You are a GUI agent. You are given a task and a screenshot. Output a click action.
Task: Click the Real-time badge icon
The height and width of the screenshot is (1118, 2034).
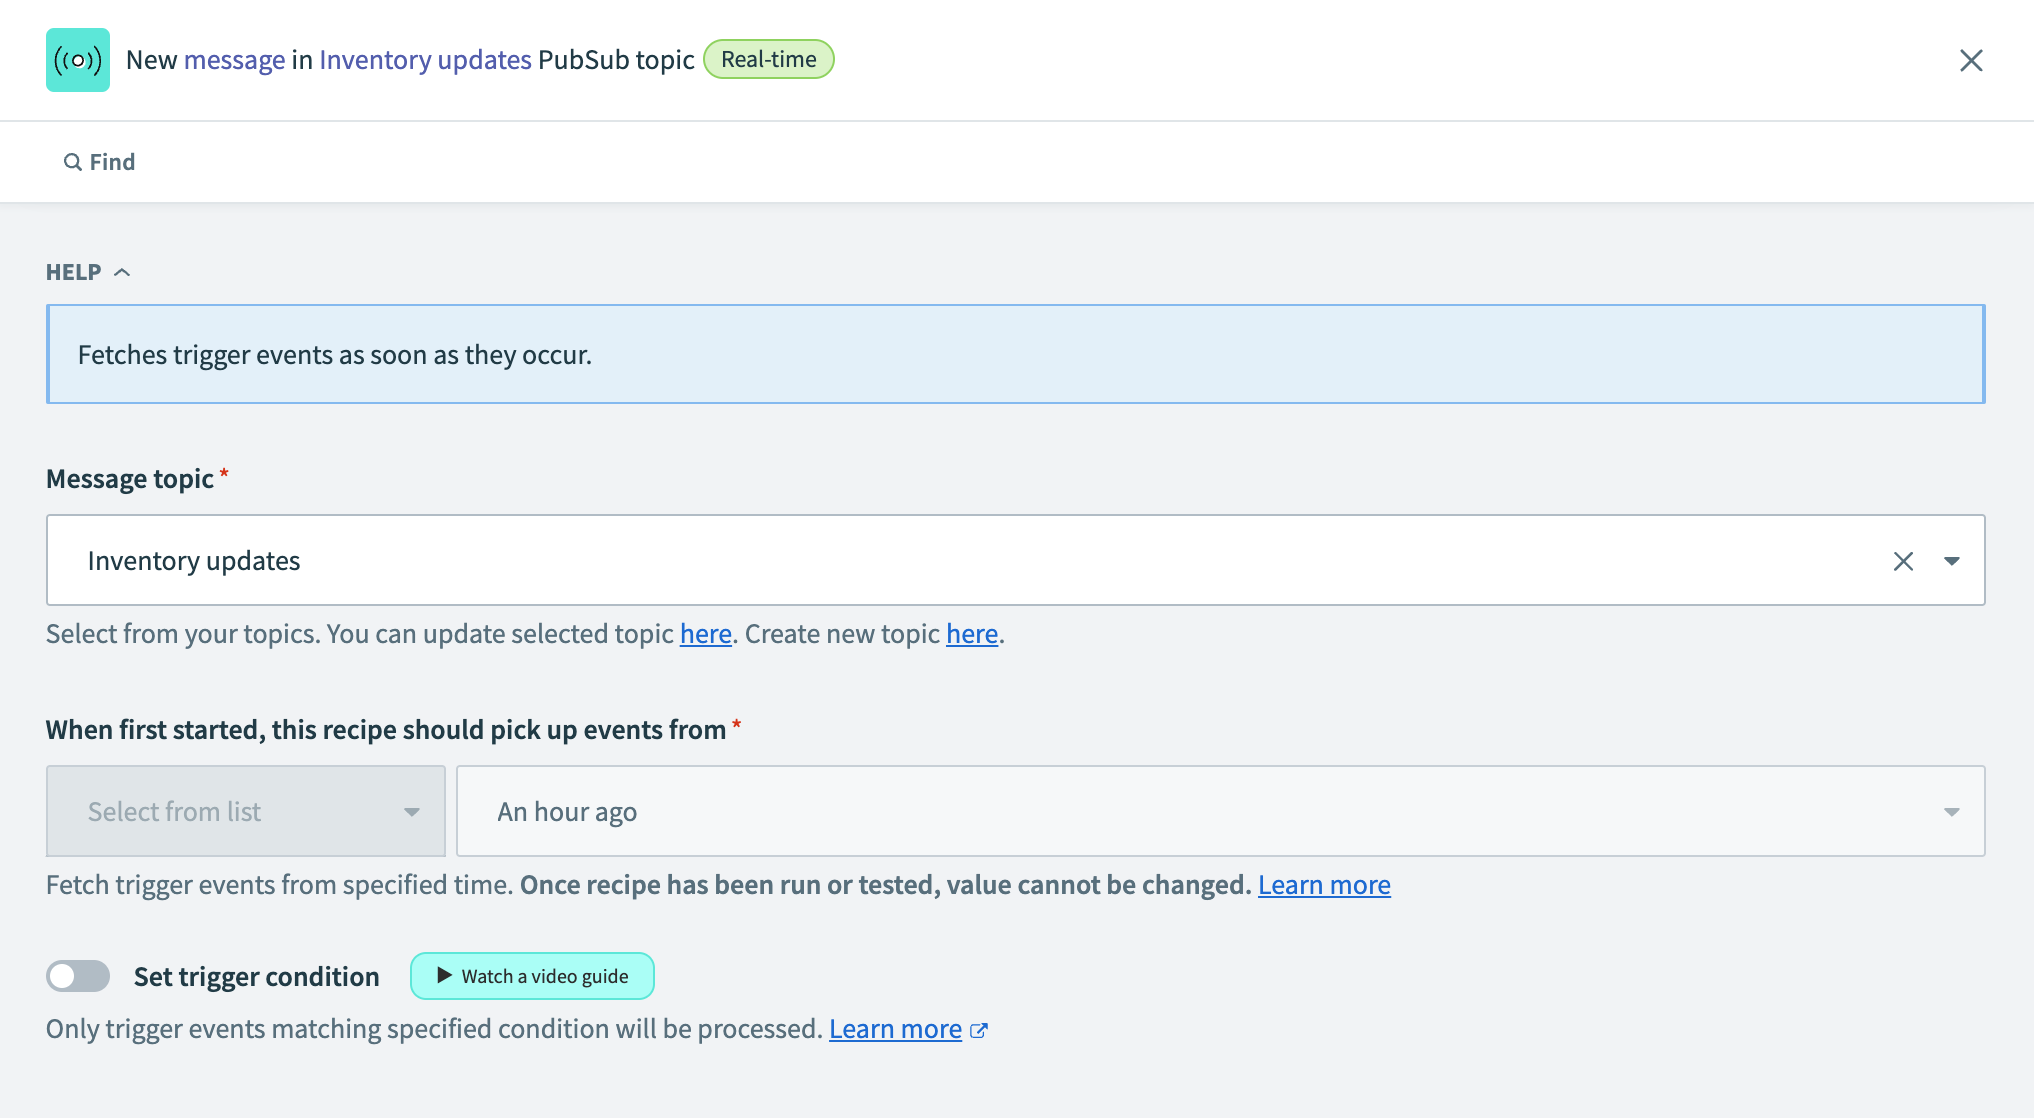[x=769, y=58]
